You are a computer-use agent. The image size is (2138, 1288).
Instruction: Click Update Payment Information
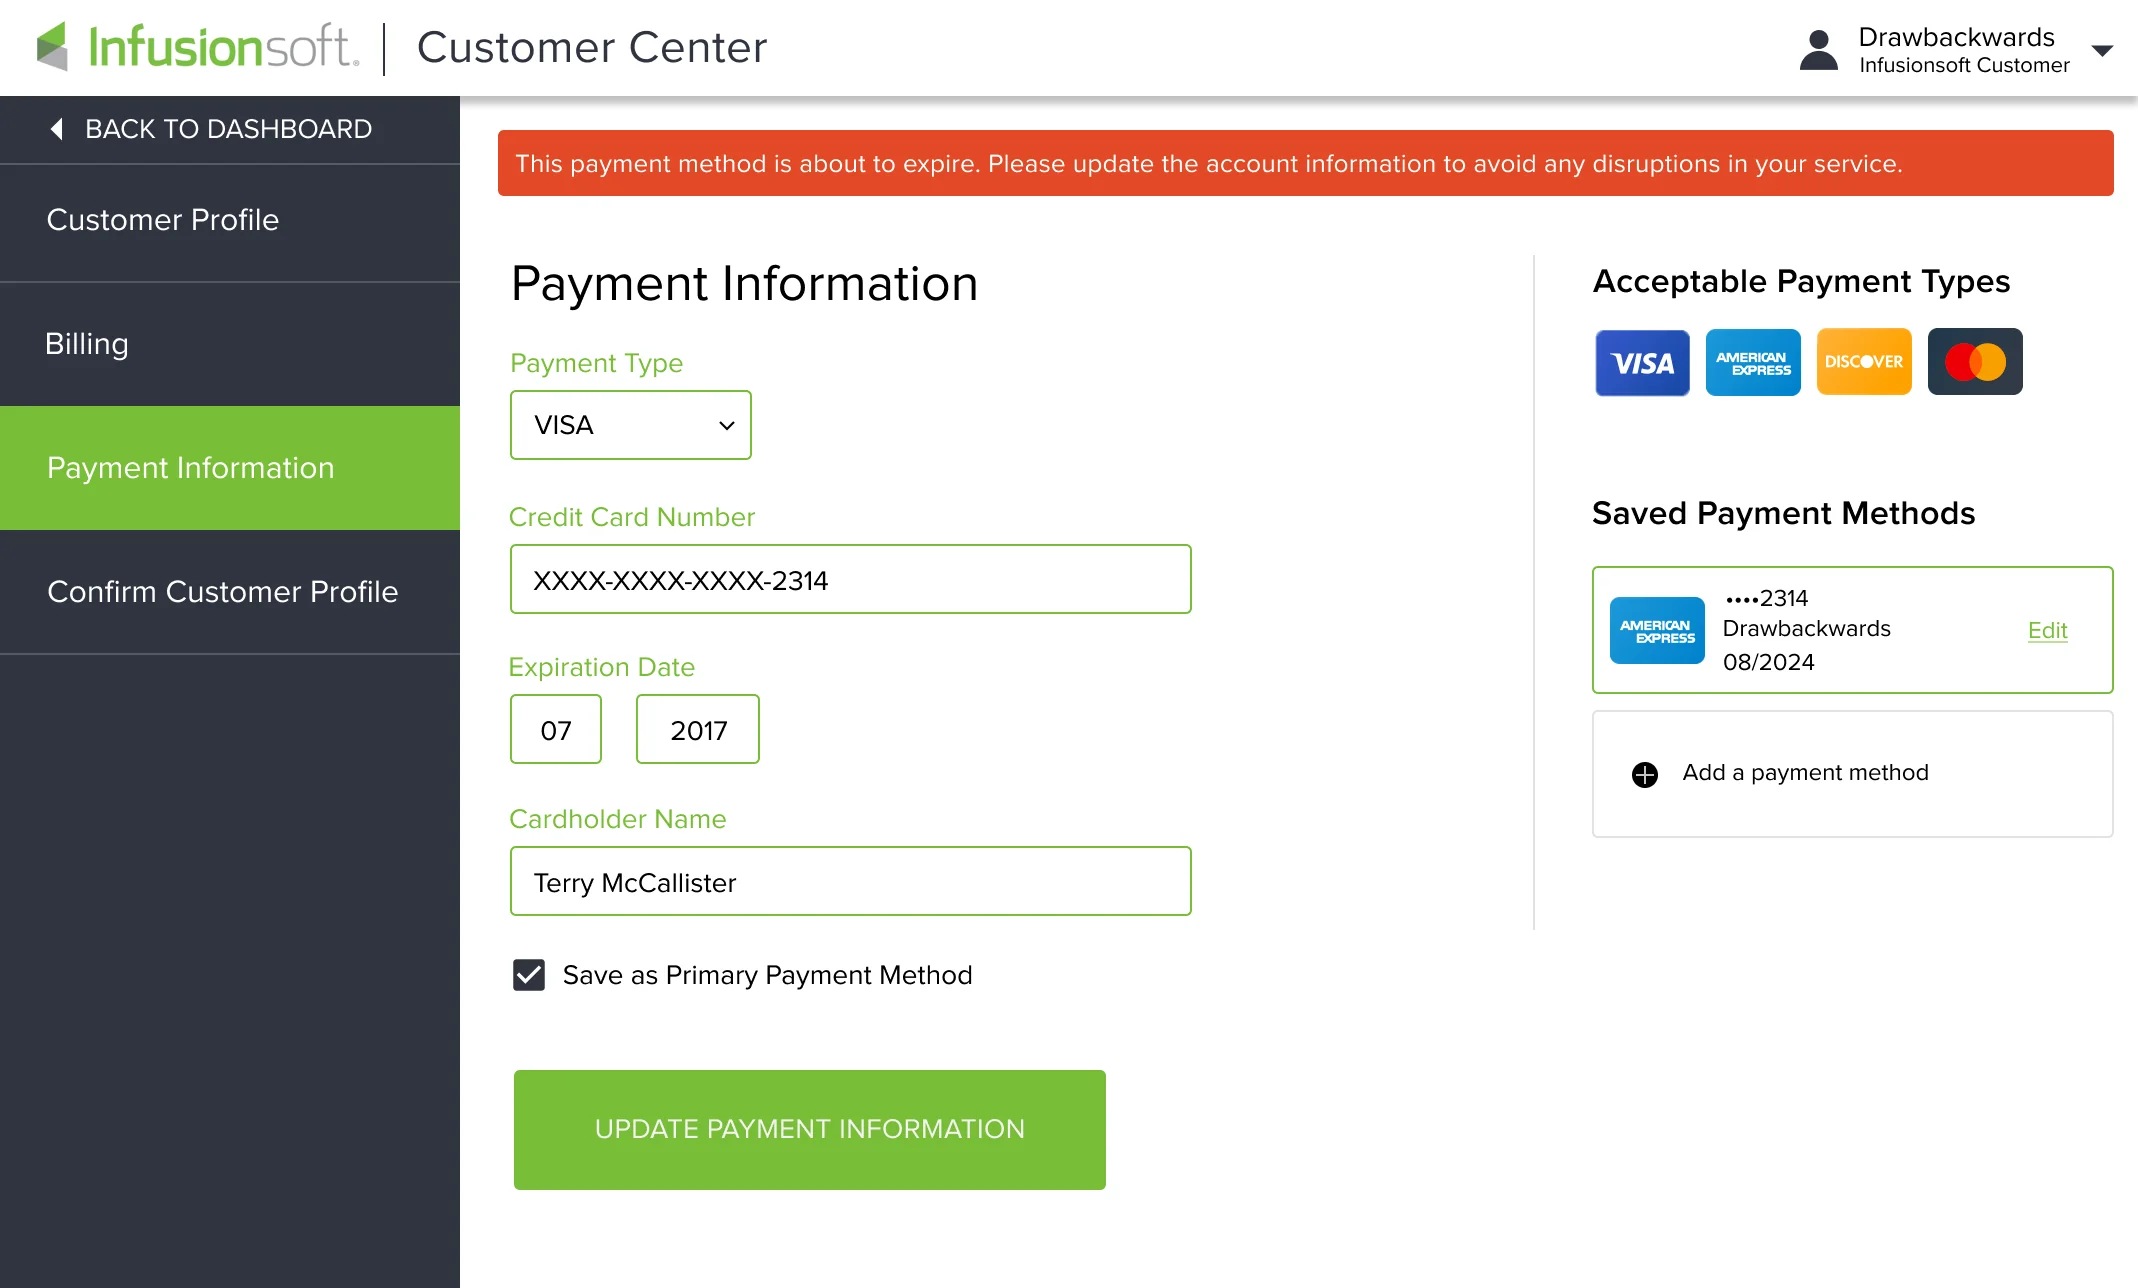pyautogui.click(x=809, y=1129)
